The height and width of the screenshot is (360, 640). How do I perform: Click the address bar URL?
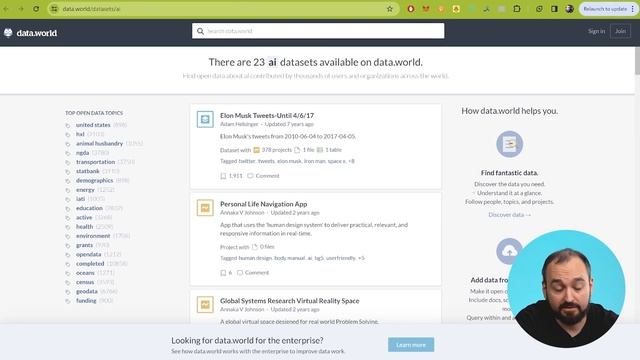[91, 9]
